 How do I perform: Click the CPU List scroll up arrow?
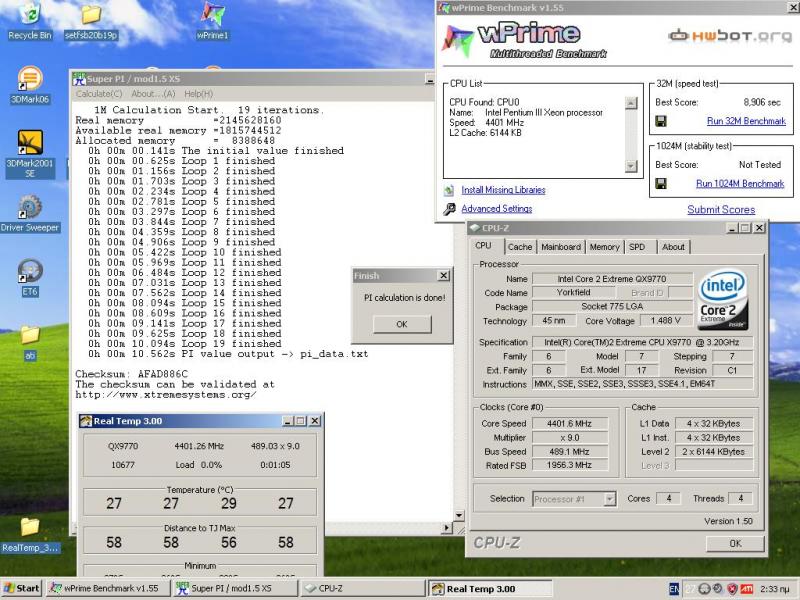point(631,103)
